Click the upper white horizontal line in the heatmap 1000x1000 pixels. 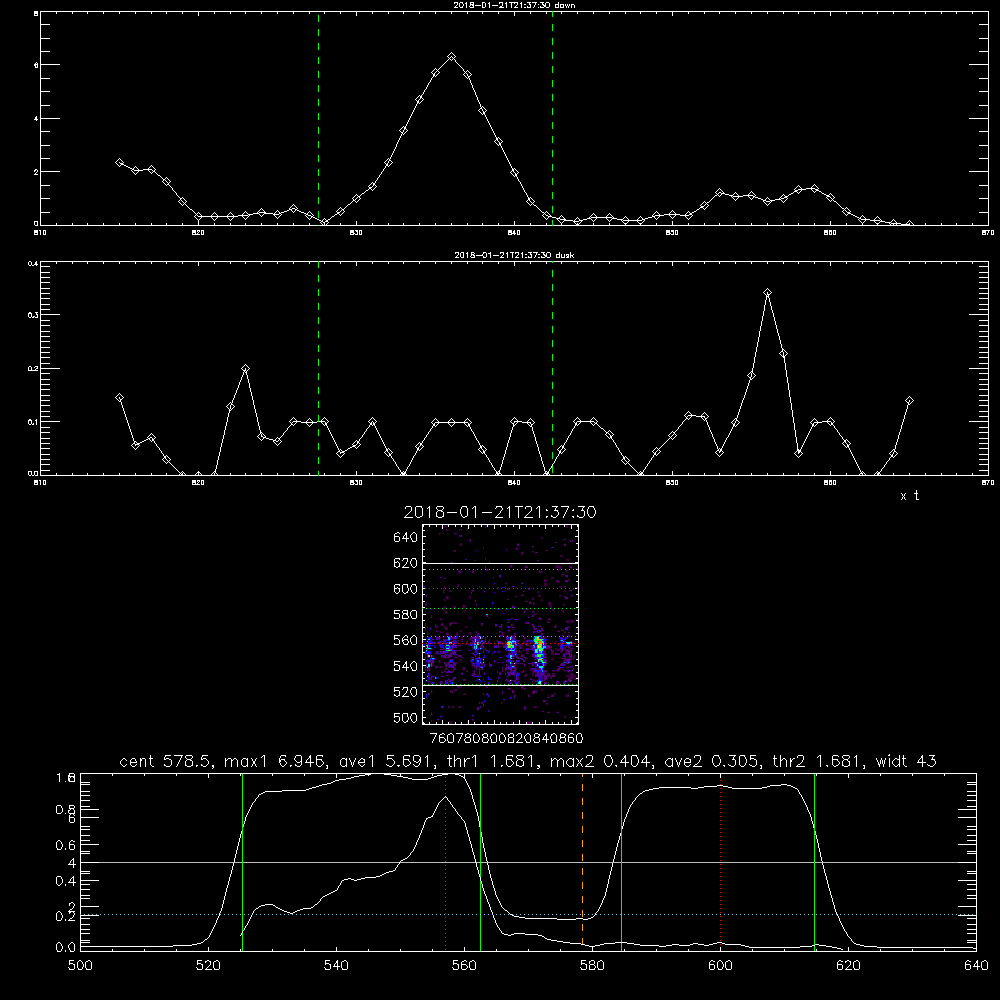[501, 563]
